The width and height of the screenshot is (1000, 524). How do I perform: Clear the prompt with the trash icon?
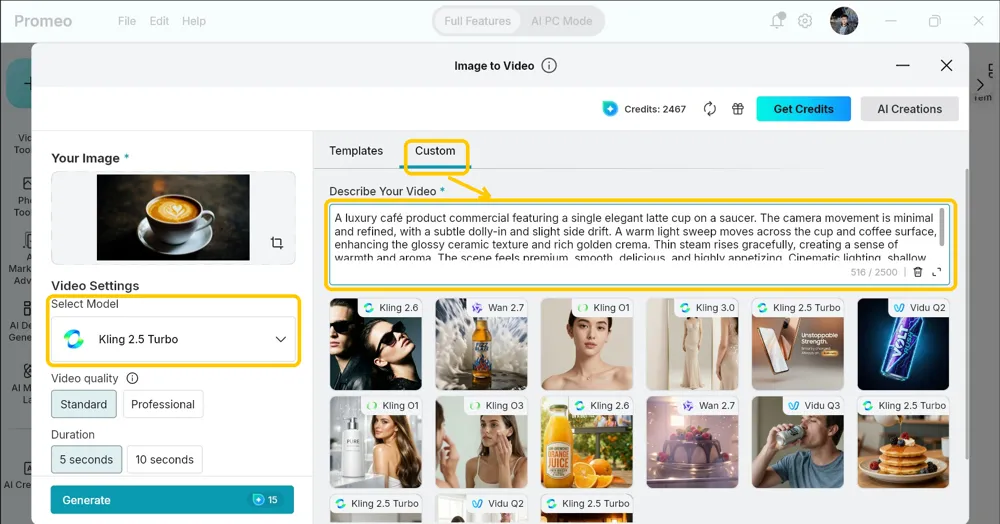(x=918, y=272)
